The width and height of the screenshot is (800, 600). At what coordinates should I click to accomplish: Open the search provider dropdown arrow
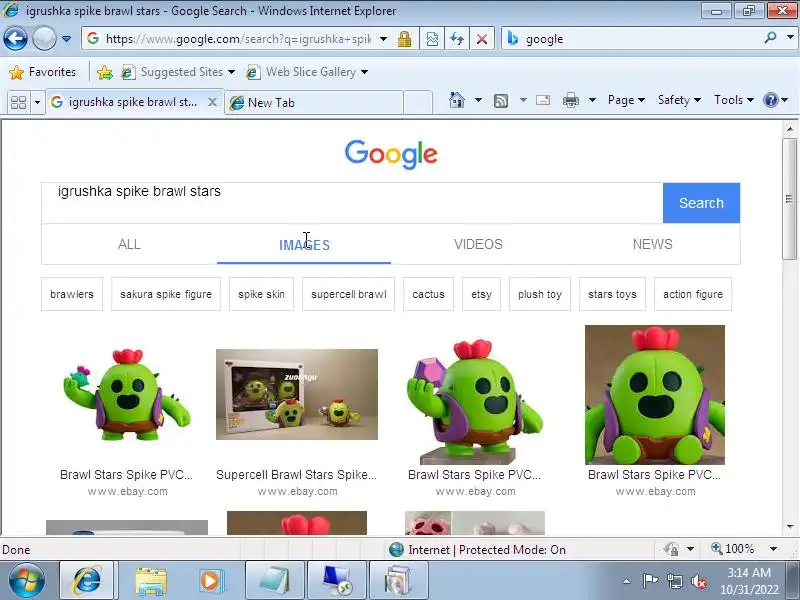(x=791, y=38)
